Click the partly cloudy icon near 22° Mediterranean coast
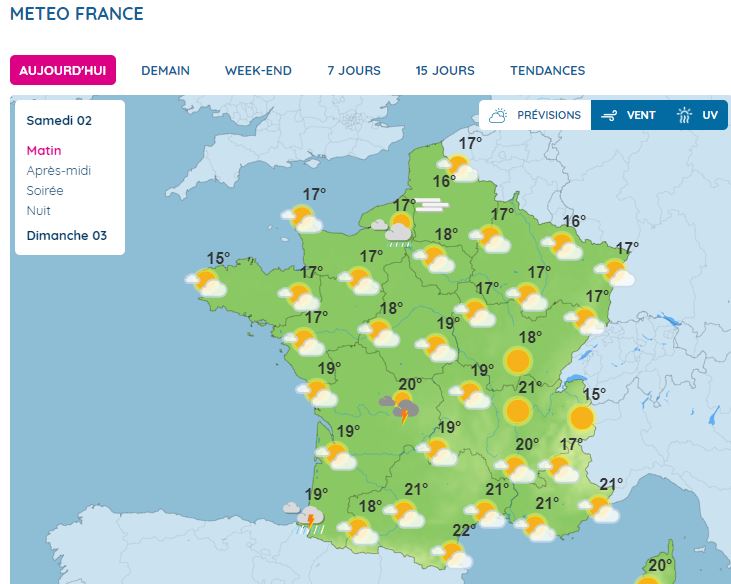731x584 pixels. coord(452,554)
